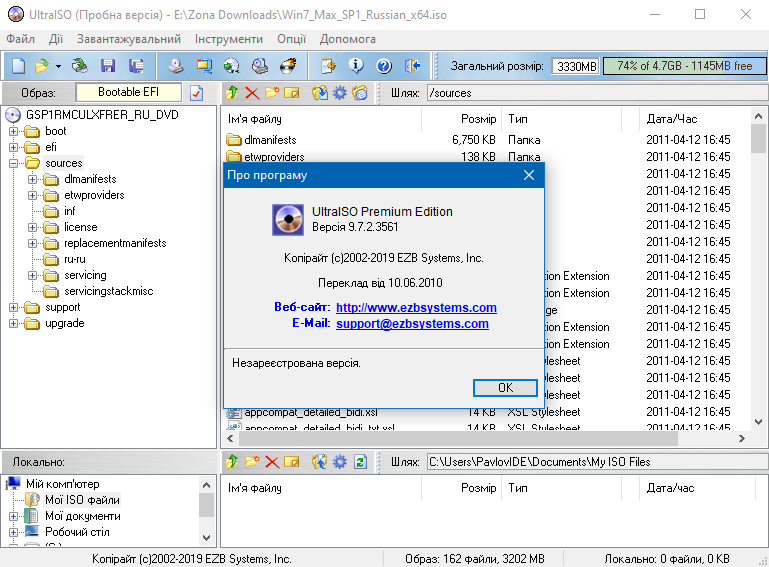
Task: Go up one level in image pane
Action: coord(232,92)
